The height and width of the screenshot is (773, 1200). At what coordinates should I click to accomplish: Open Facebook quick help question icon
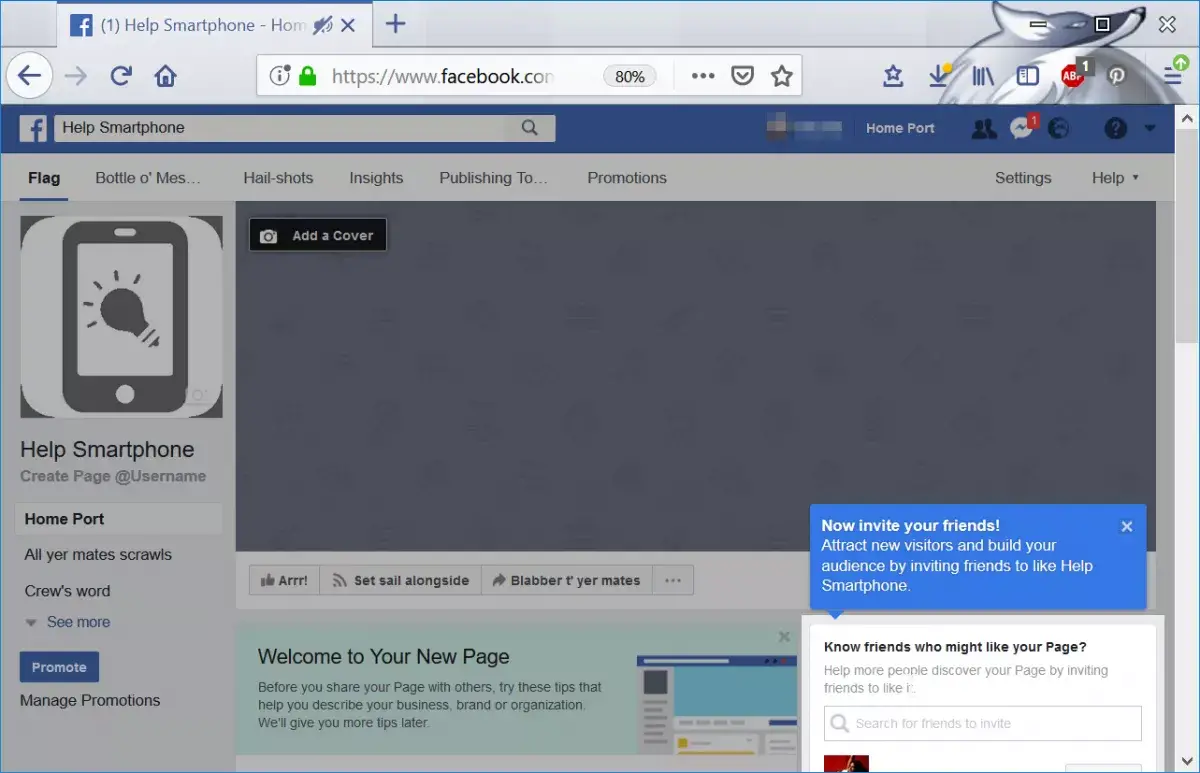point(1115,128)
